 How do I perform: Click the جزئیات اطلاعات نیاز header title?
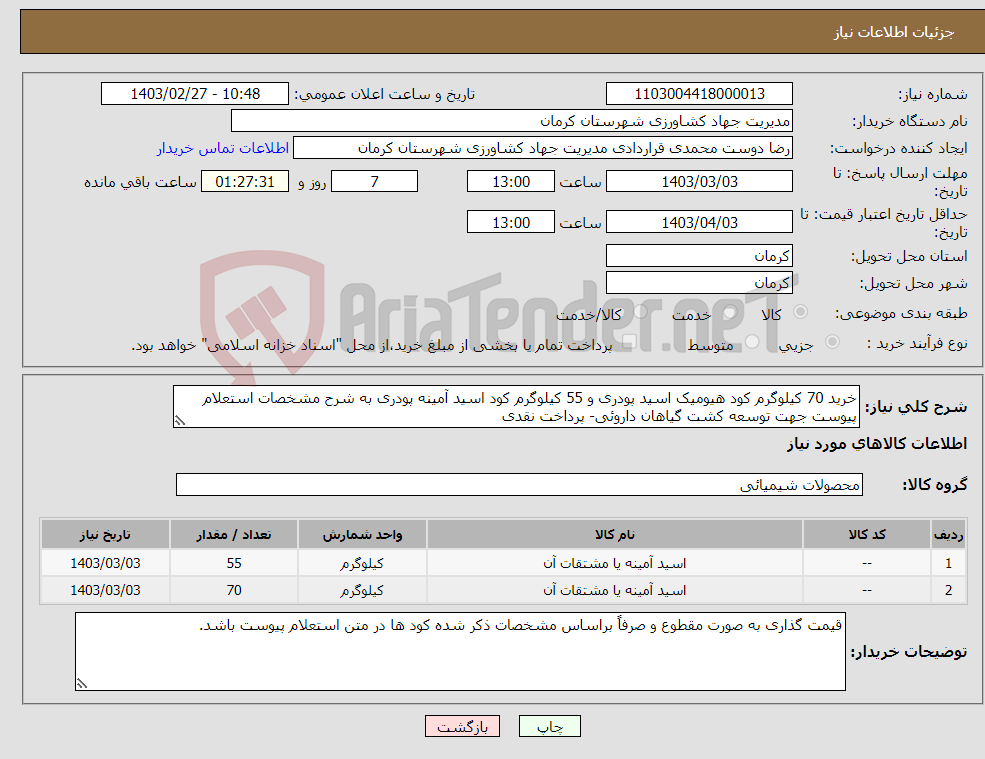point(893,32)
